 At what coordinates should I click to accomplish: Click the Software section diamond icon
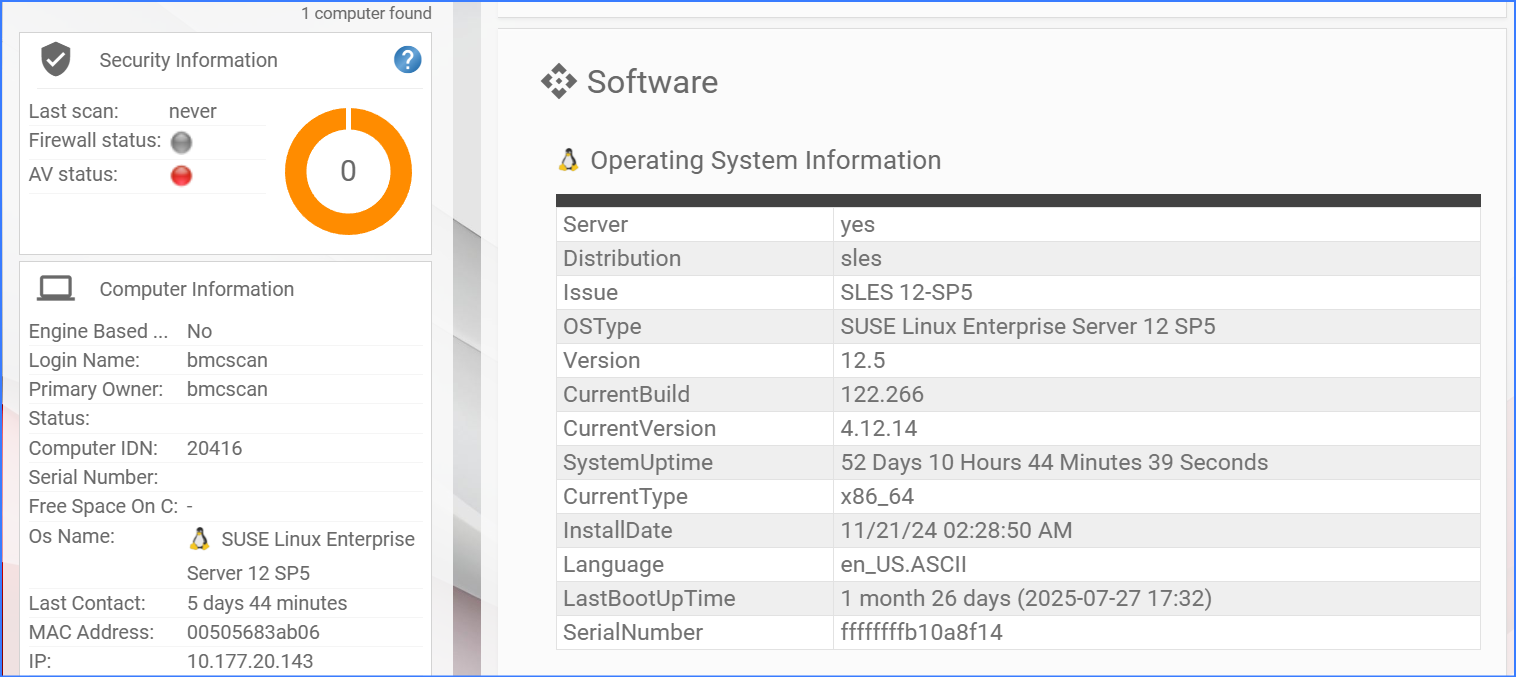tap(558, 81)
